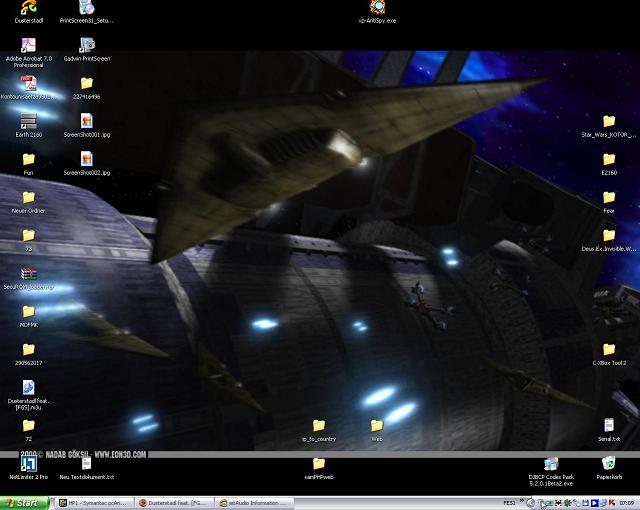Open the Deus Ex Invisible War folder
This screenshot has height=510, width=640.
(609, 235)
